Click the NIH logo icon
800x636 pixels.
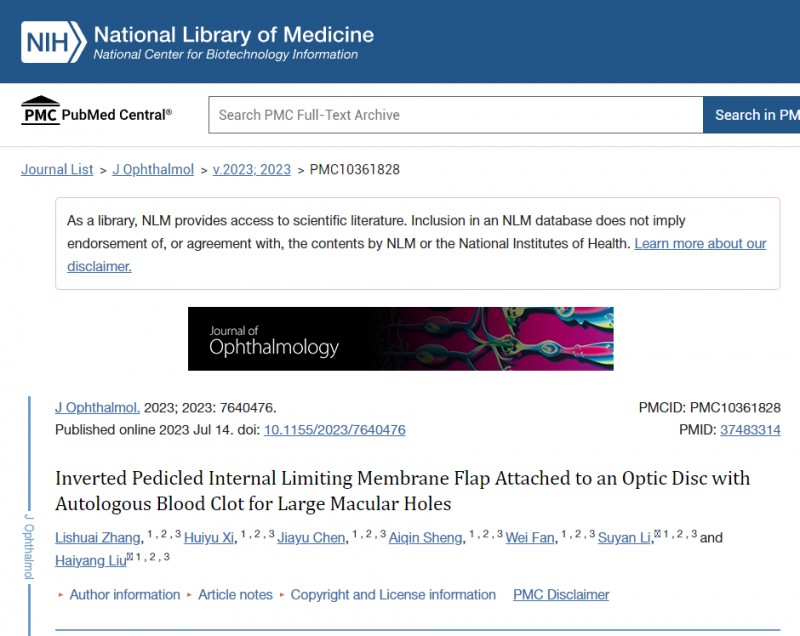(53, 42)
